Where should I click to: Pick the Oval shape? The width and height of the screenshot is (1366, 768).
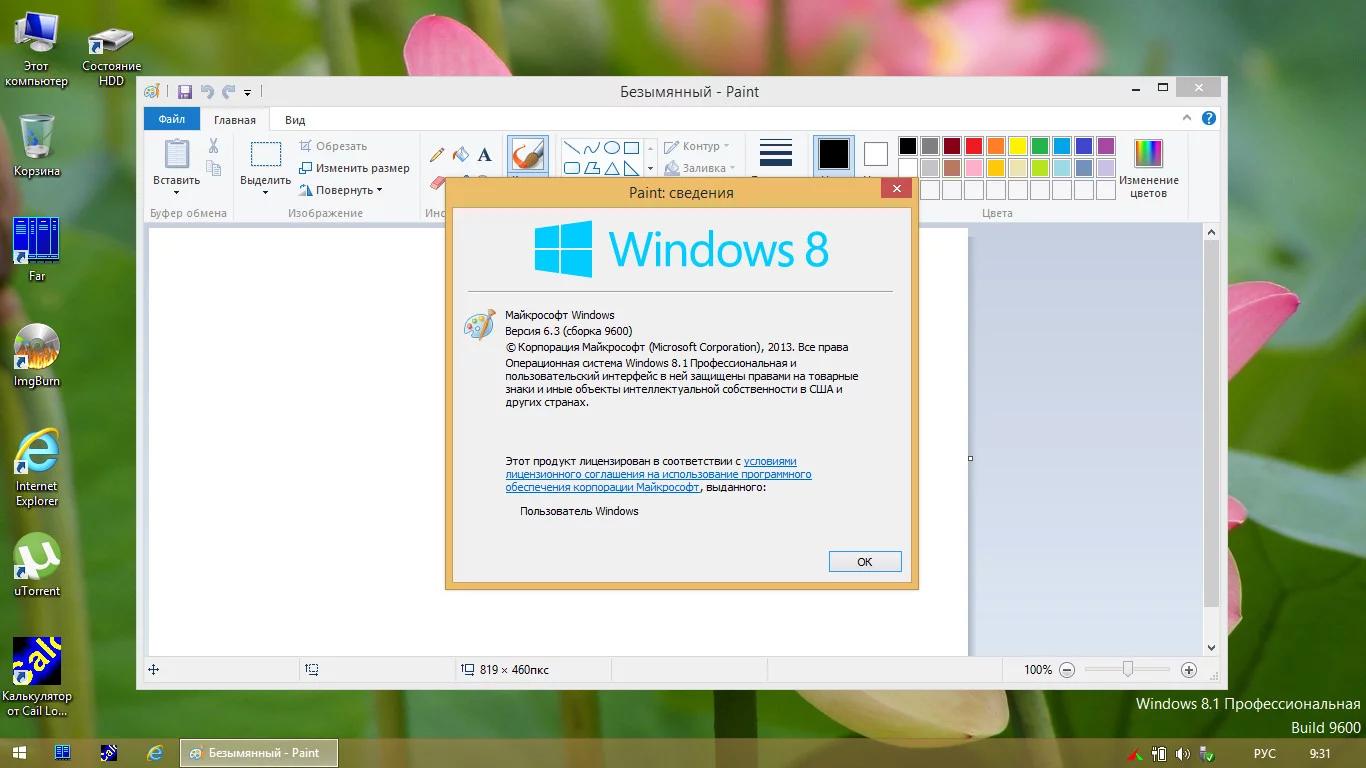pyautogui.click(x=612, y=148)
